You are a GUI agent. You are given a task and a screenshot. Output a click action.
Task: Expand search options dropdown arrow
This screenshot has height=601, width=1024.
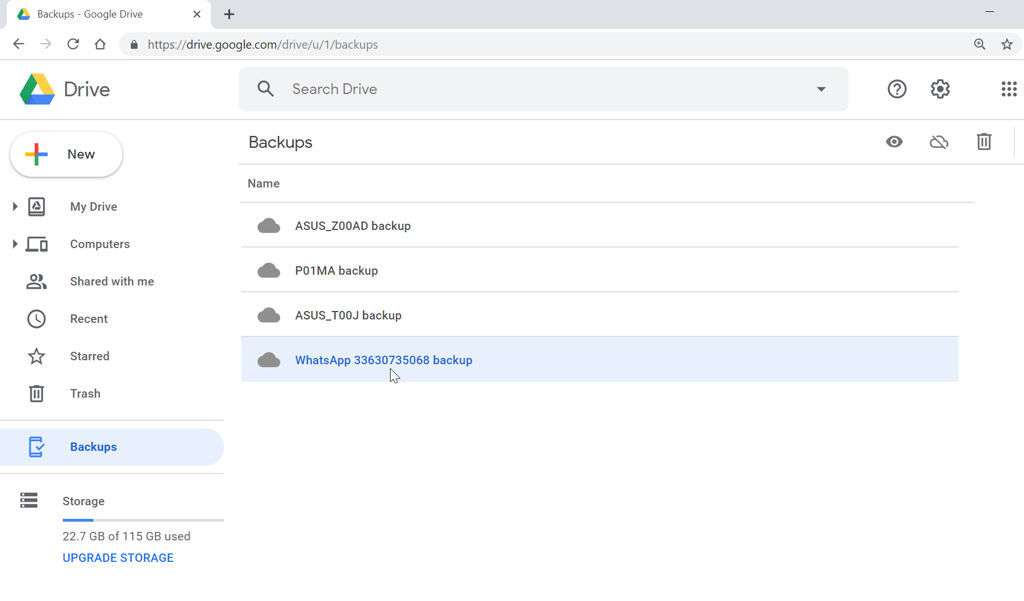coord(821,89)
